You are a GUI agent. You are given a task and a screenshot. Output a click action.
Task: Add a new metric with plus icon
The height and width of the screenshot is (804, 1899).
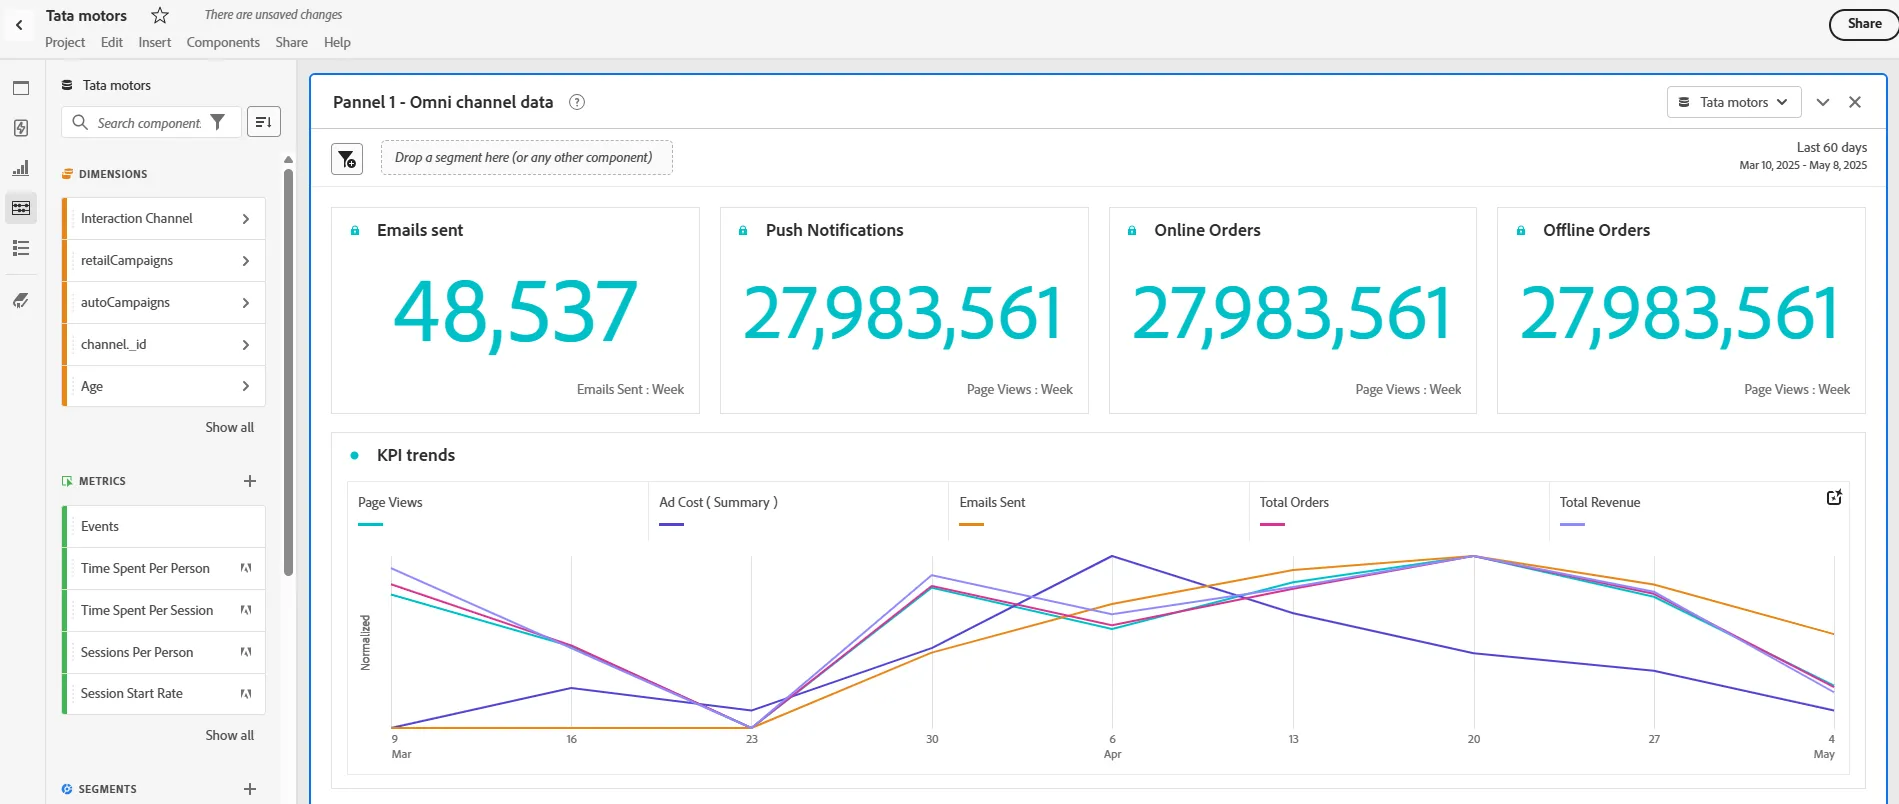point(250,481)
